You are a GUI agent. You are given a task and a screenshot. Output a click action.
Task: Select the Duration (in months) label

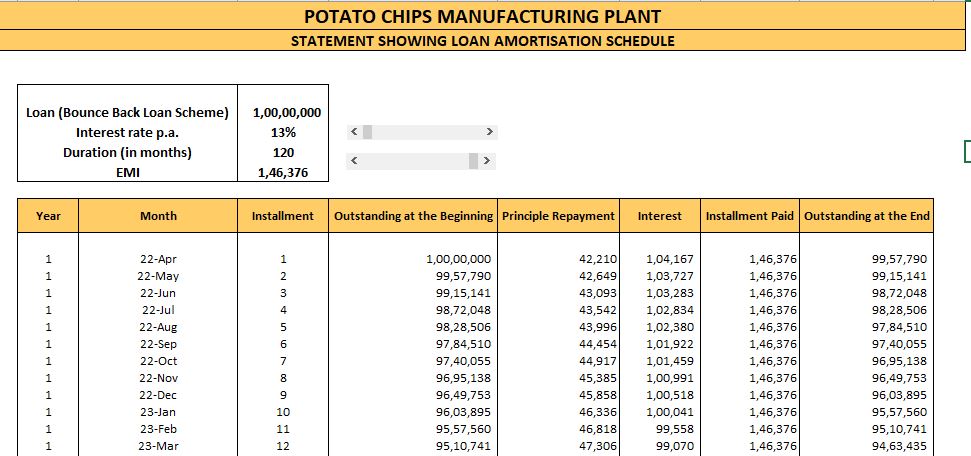(x=127, y=152)
